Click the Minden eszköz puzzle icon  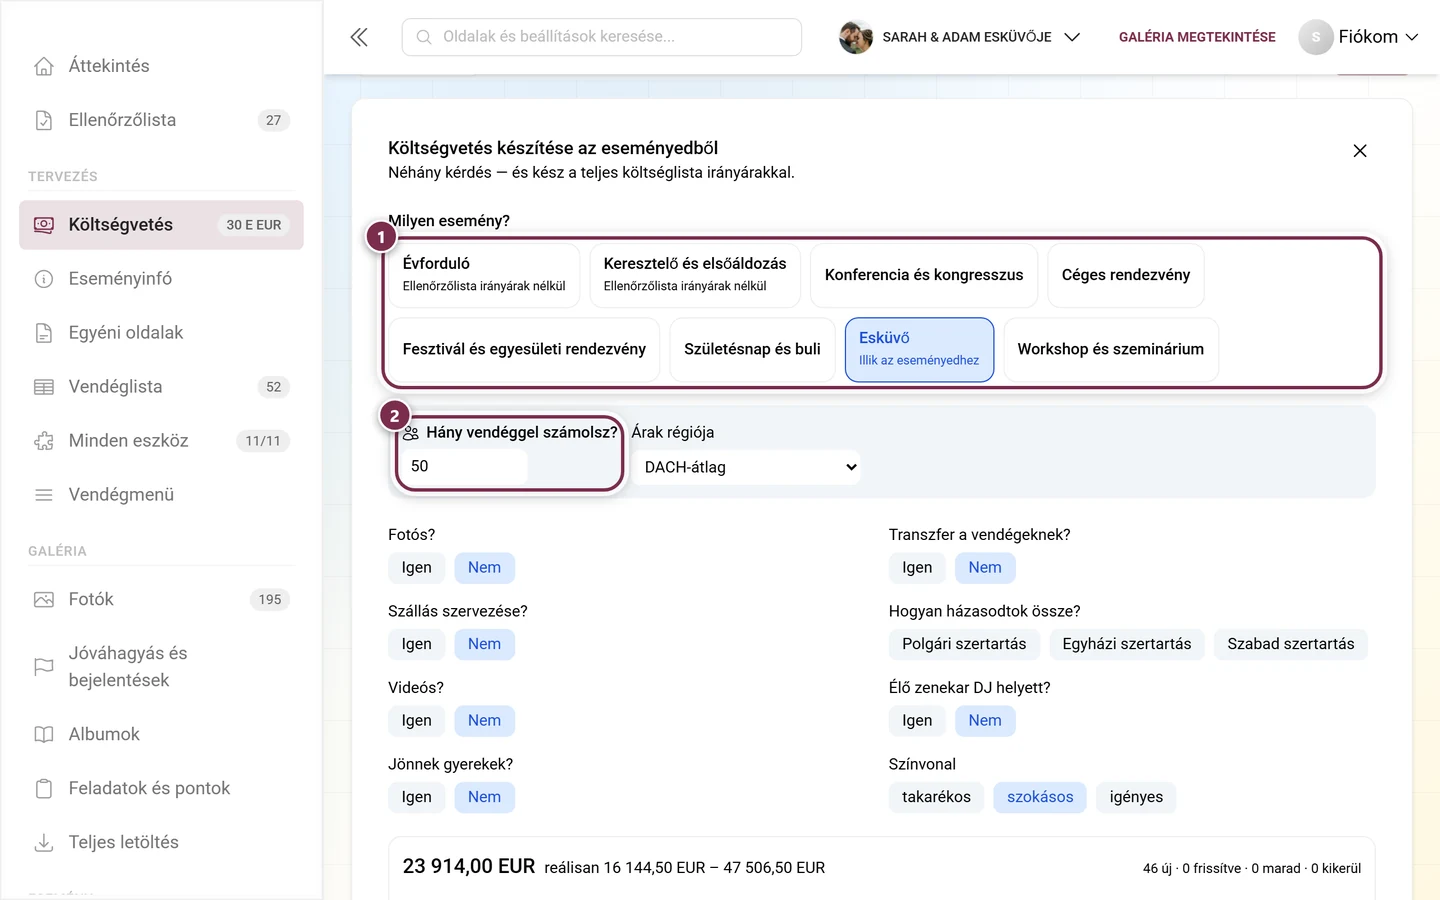pos(44,441)
